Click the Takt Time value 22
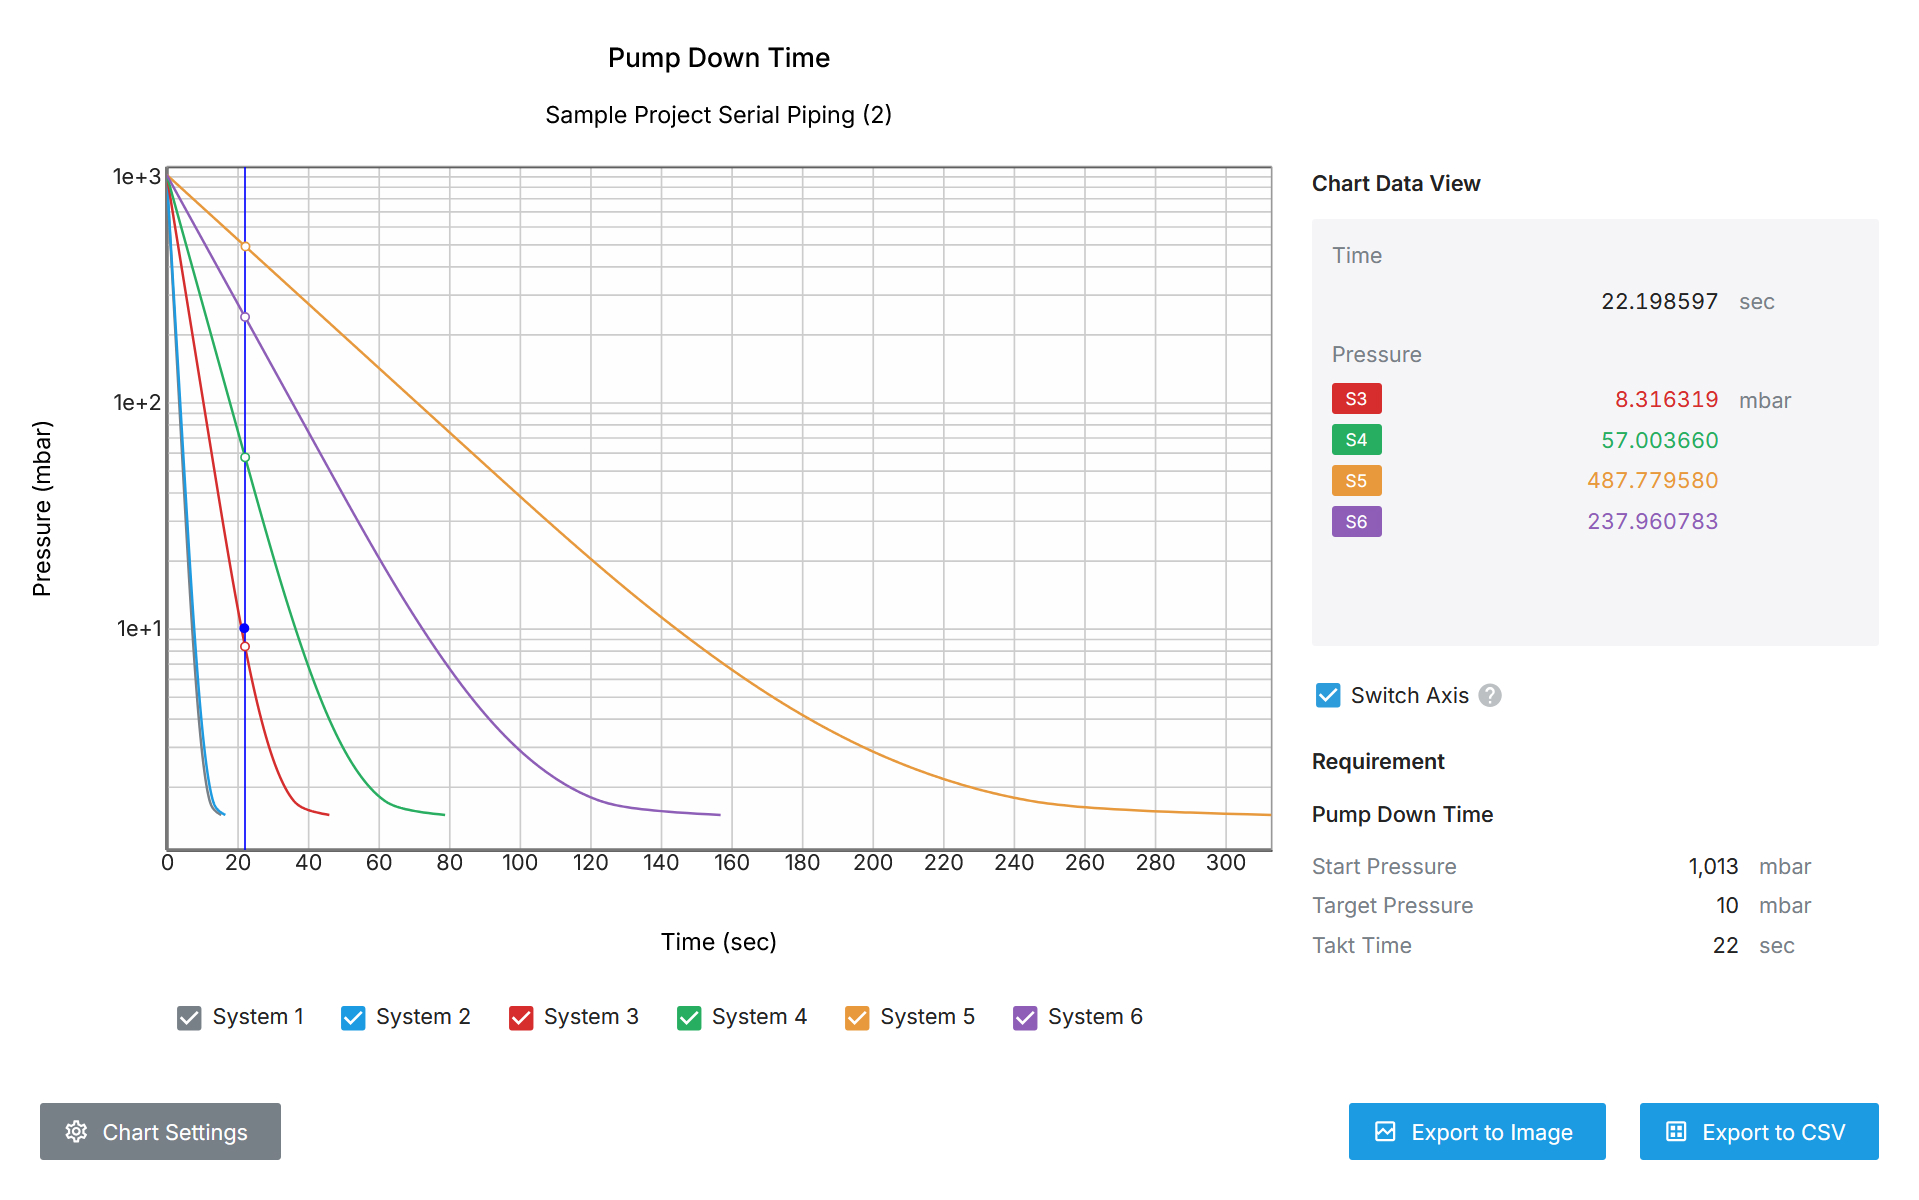 (1726, 945)
